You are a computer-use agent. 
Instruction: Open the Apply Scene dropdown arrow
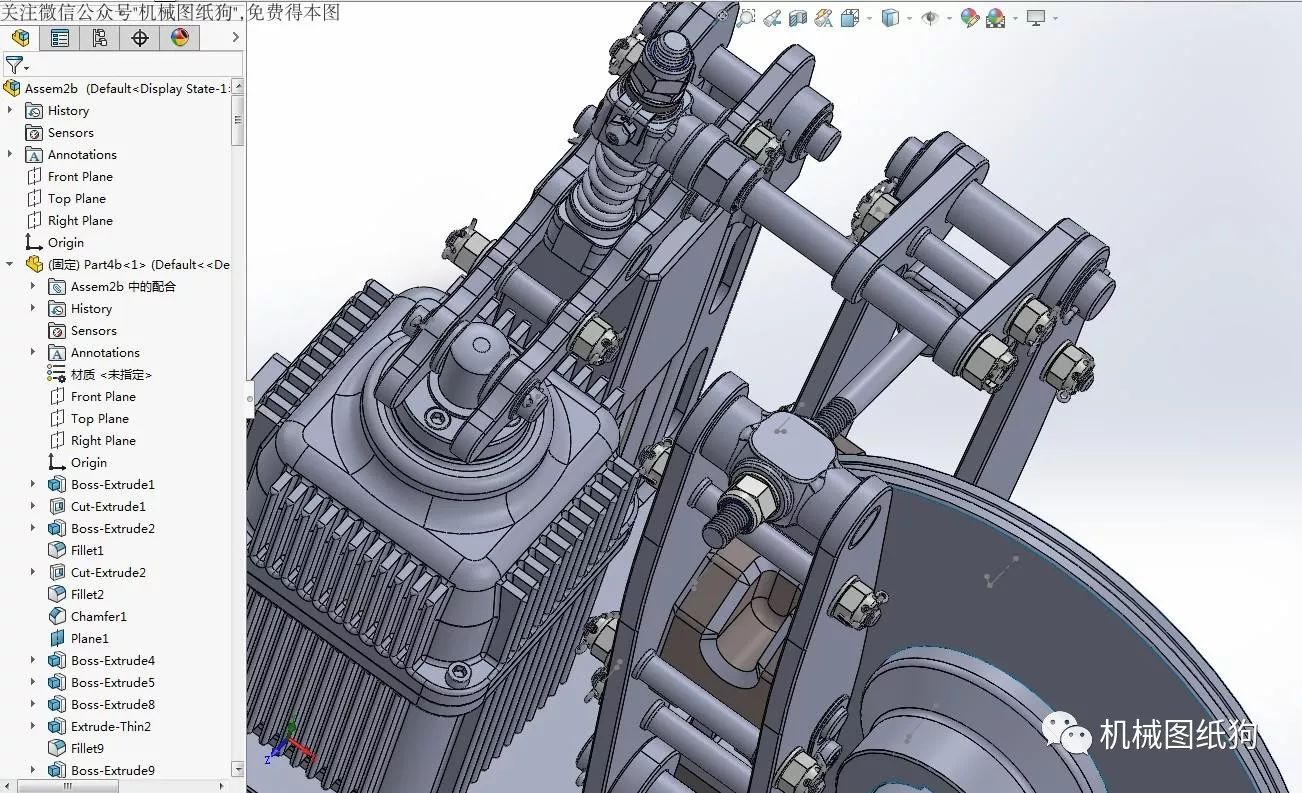pyautogui.click(x=1015, y=18)
